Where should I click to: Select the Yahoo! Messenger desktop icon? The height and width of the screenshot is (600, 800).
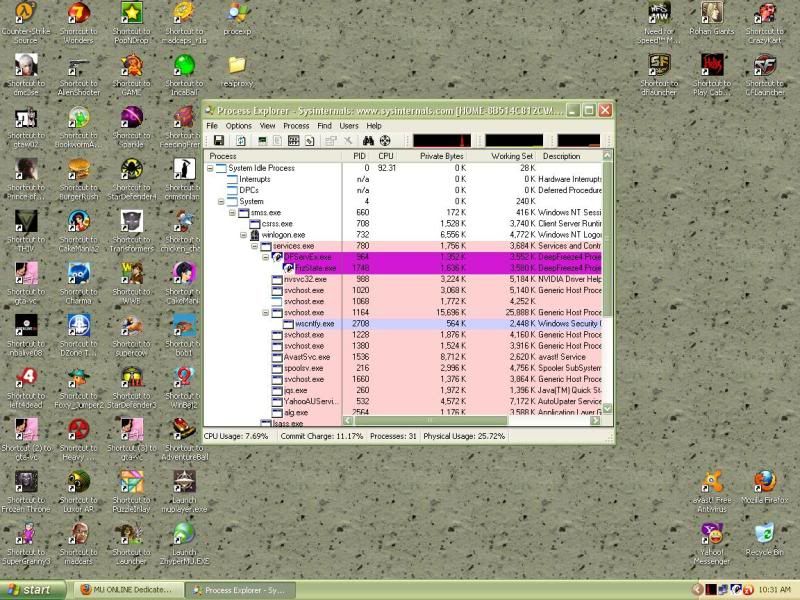712,544
